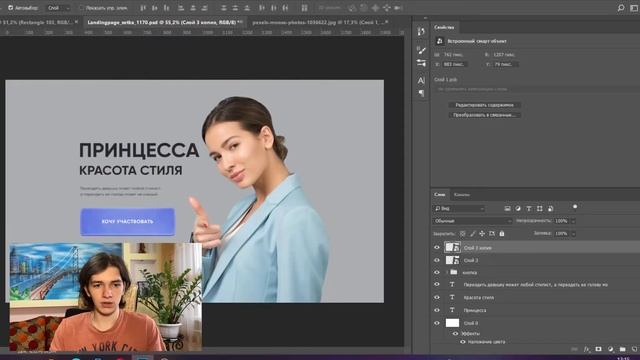Click the add layer mask icon
640x360 pixels.
tap(598, 349)
